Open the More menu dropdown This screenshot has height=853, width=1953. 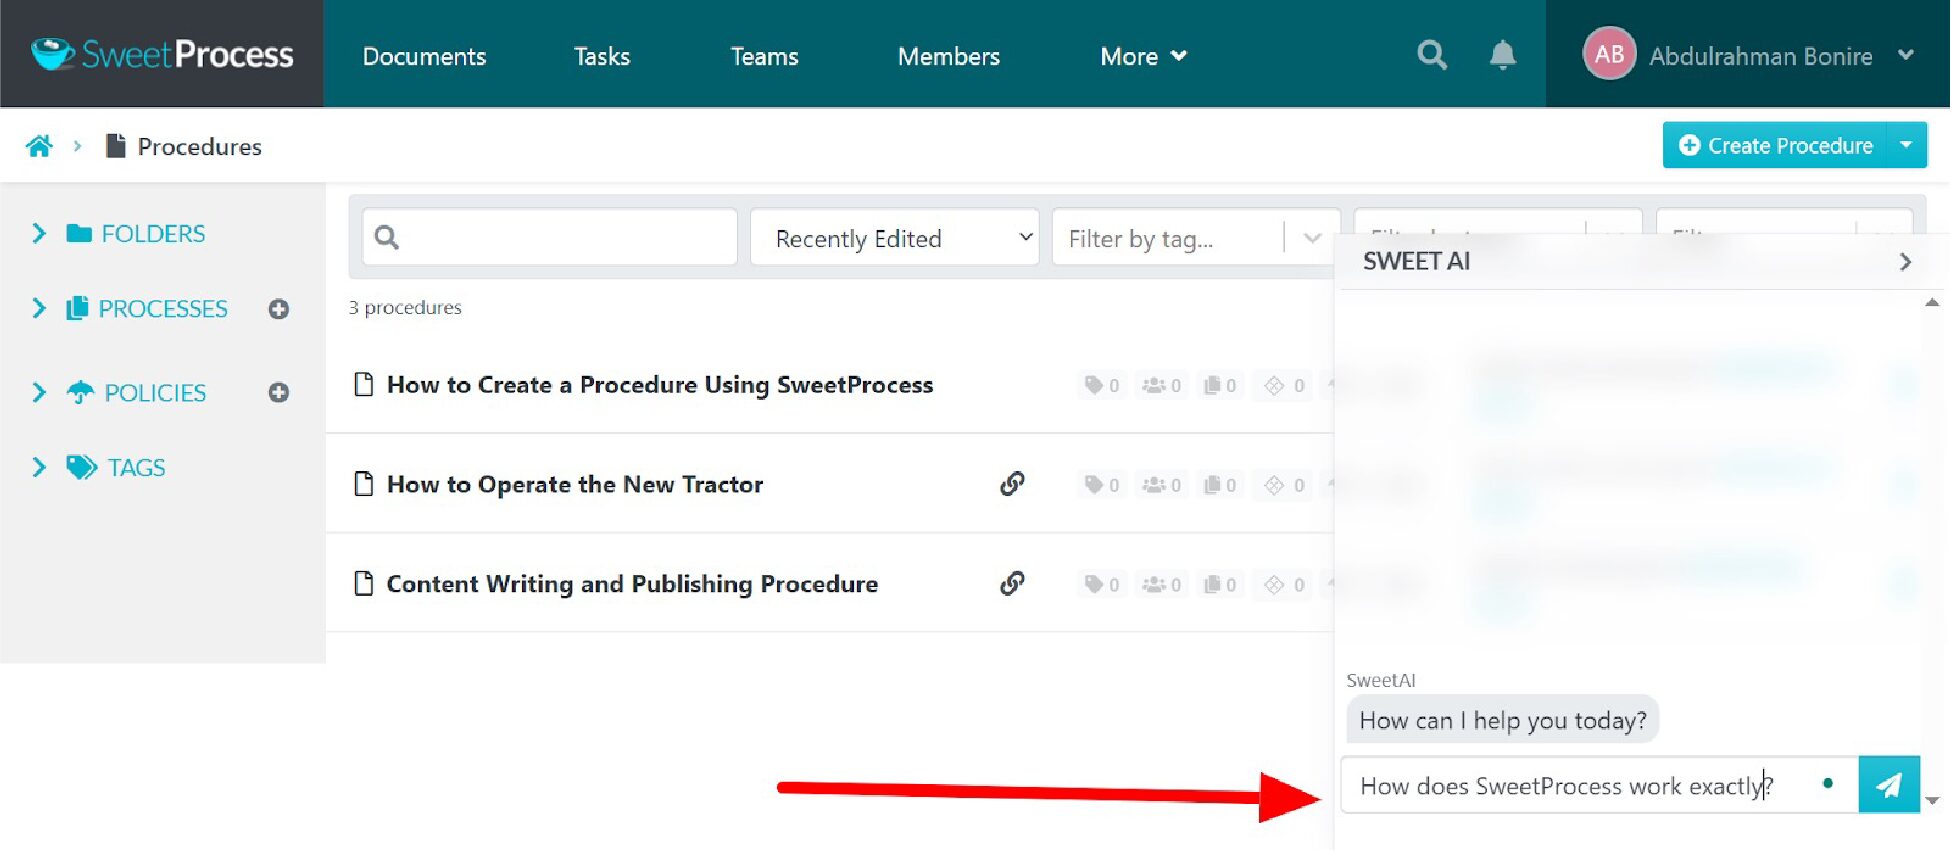(1143, 56)
